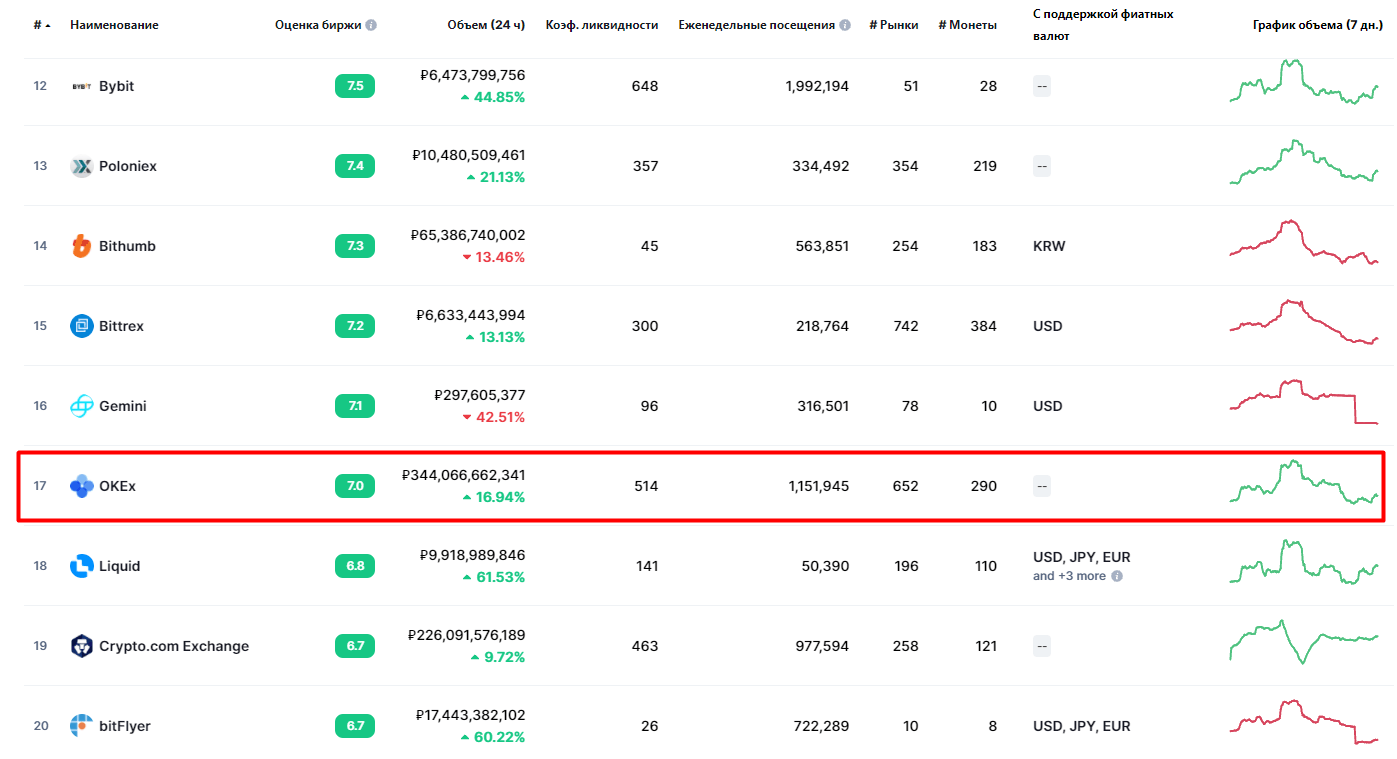Select Bithumb volume '₽65,386,740,002'
Screen dimensions: 1397x759
pos(468,235)
